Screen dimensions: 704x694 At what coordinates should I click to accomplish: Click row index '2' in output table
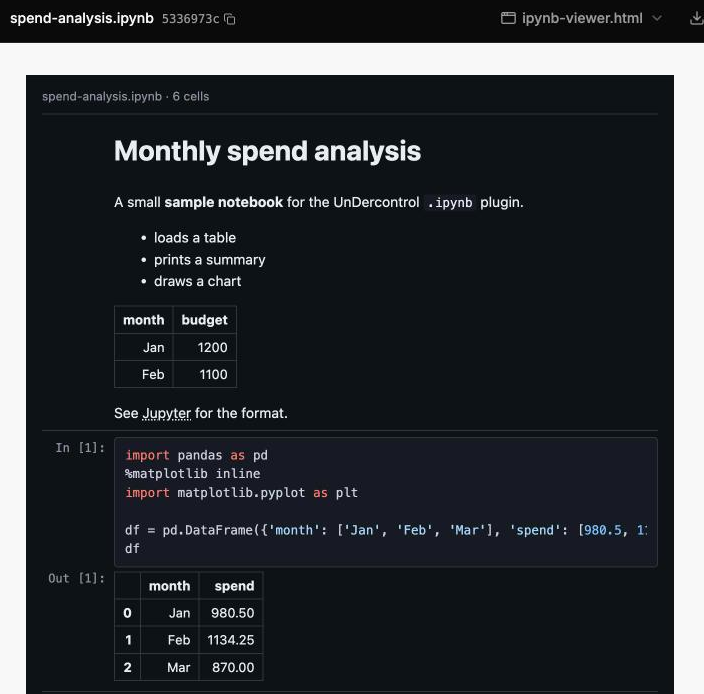(128, 667)
